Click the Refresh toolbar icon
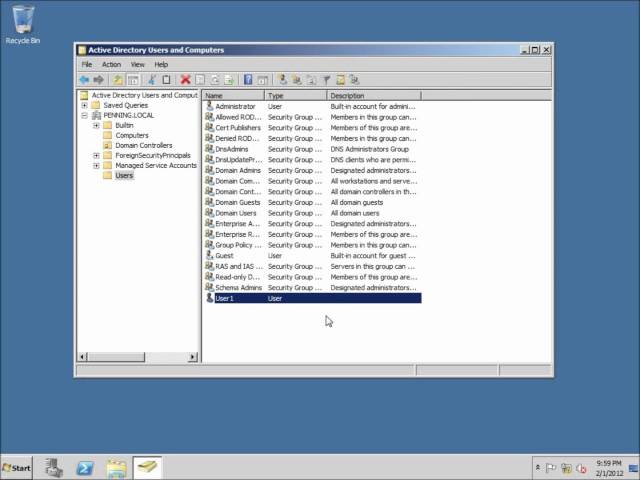Viewport: 640px width, 480px height. coord(215,80)
